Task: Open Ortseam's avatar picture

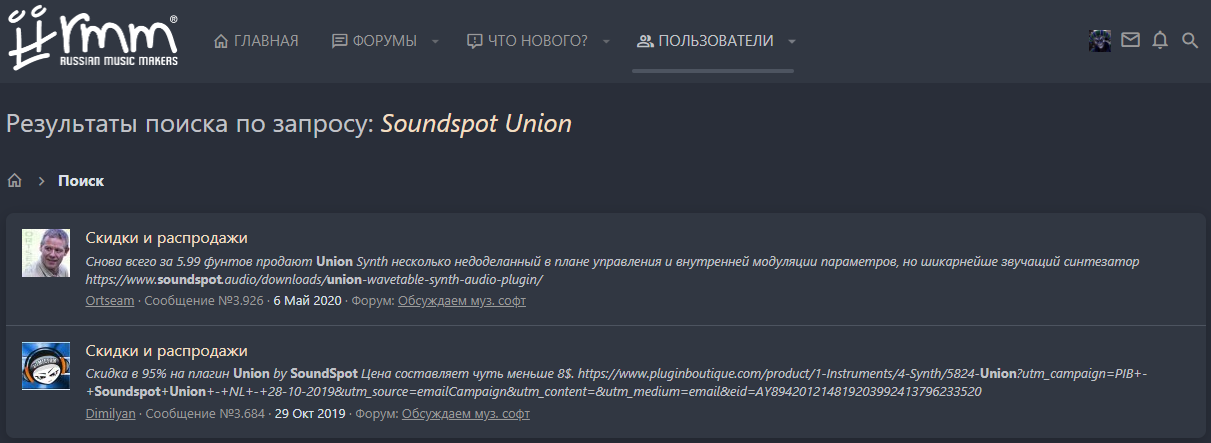Action: pyautogui.click(x=46, y=253)
